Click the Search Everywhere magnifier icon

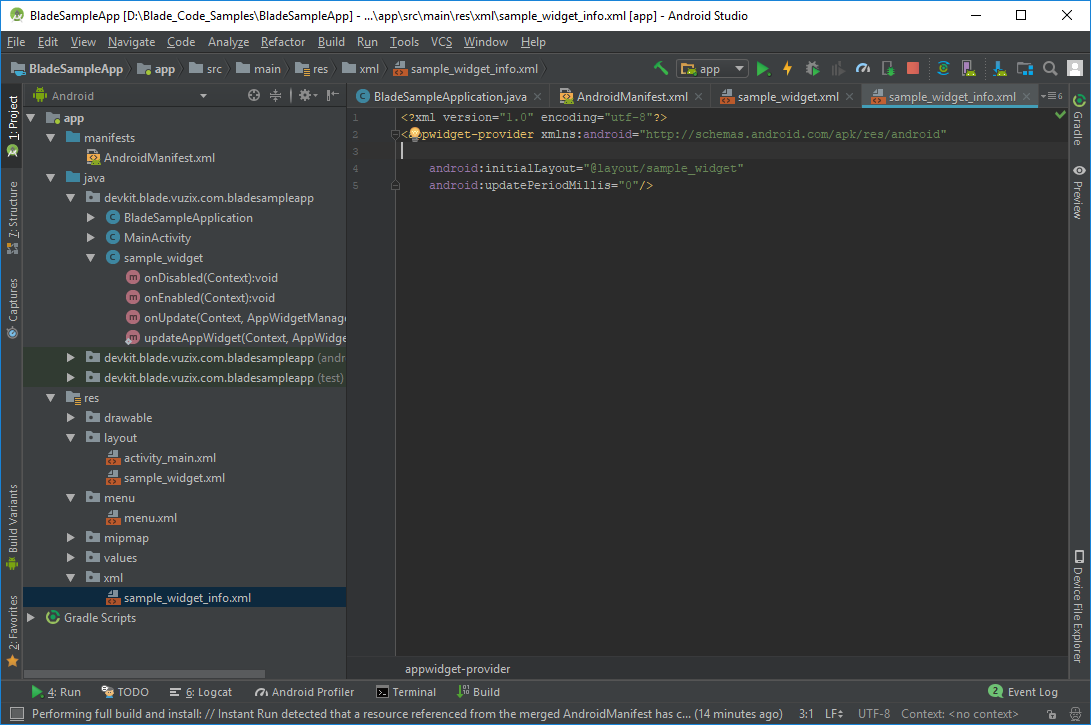[1050, 68]
